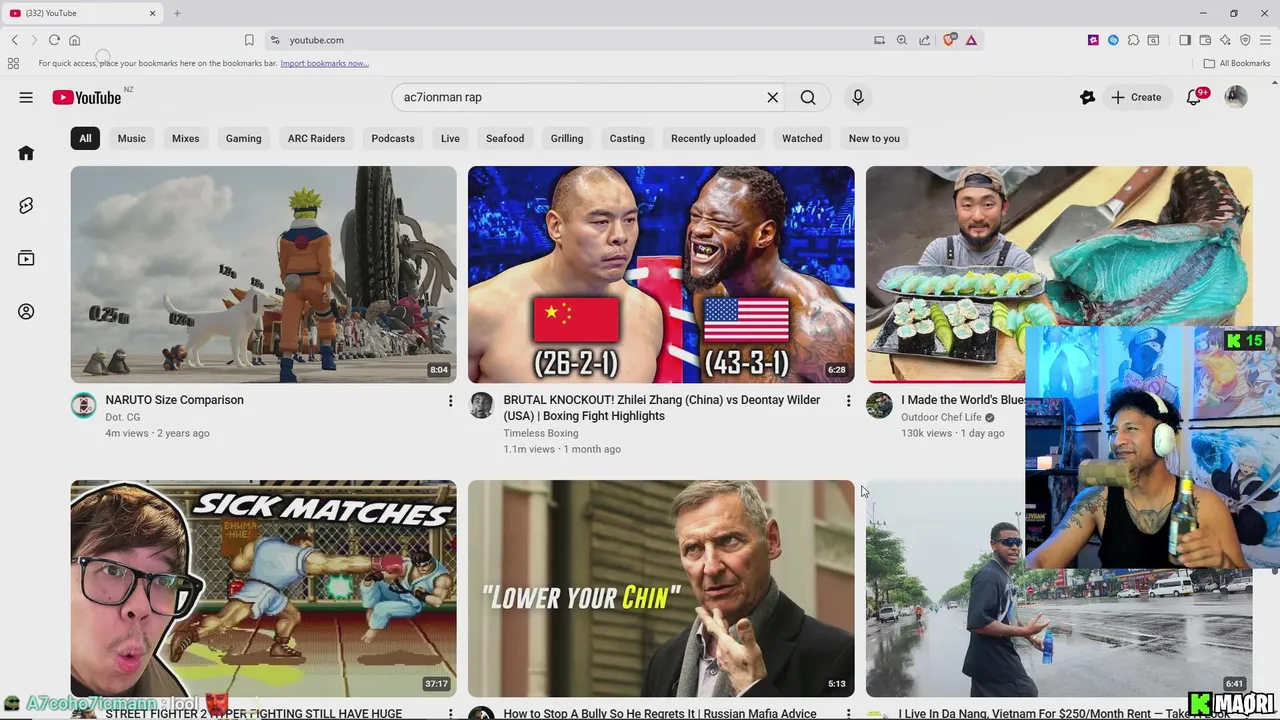Reload the page with the refresh icon
Image resolution: width=1280 pixels, height=720 pixels.
coord(54,40)
